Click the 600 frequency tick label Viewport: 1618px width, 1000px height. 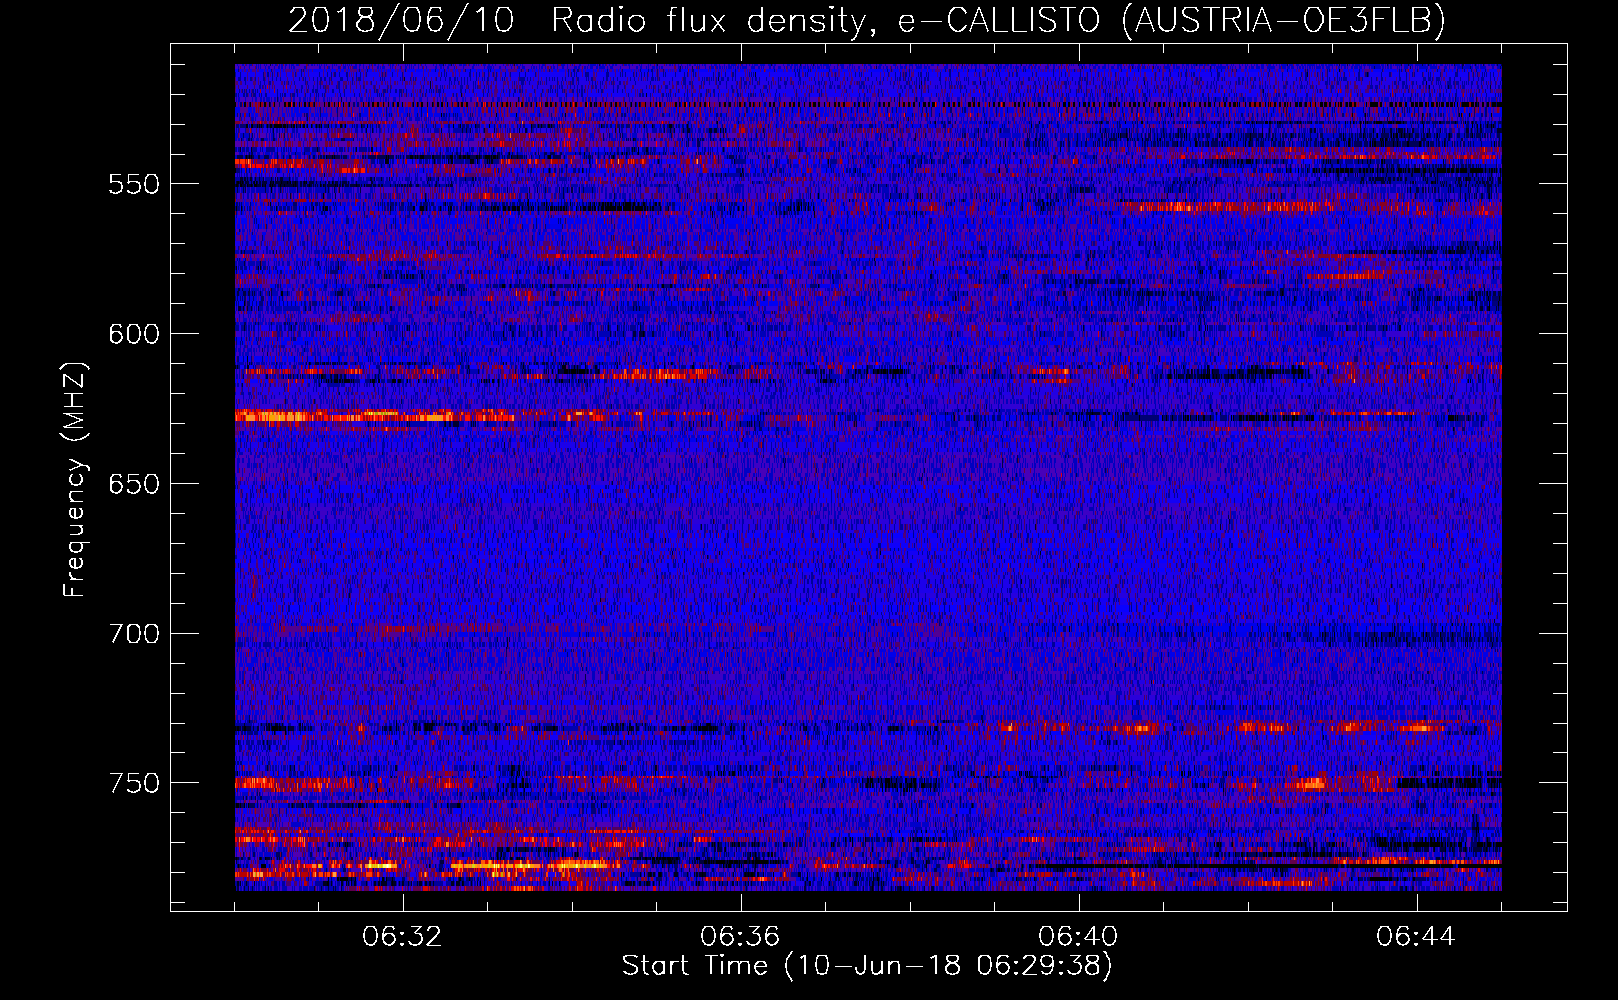tap(134, 334)
